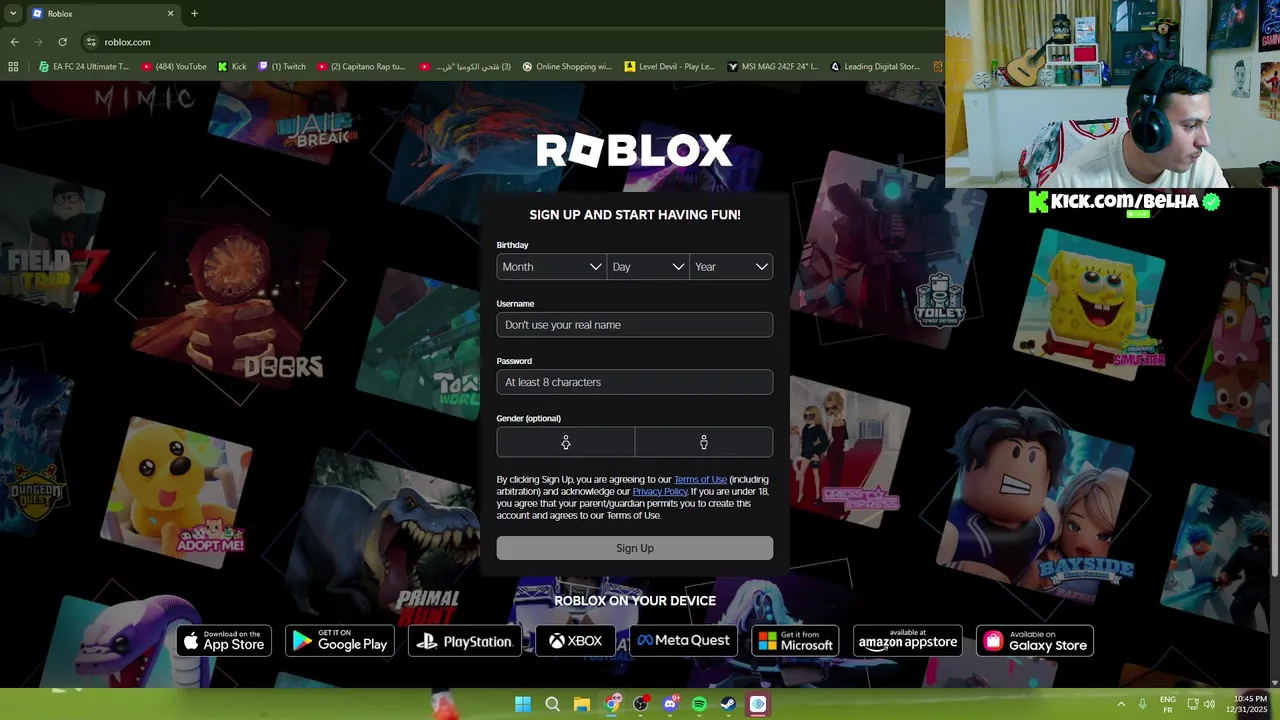Open the Privacy Policy link
This screenshot has height=720, width=1280.
point(660,492)
